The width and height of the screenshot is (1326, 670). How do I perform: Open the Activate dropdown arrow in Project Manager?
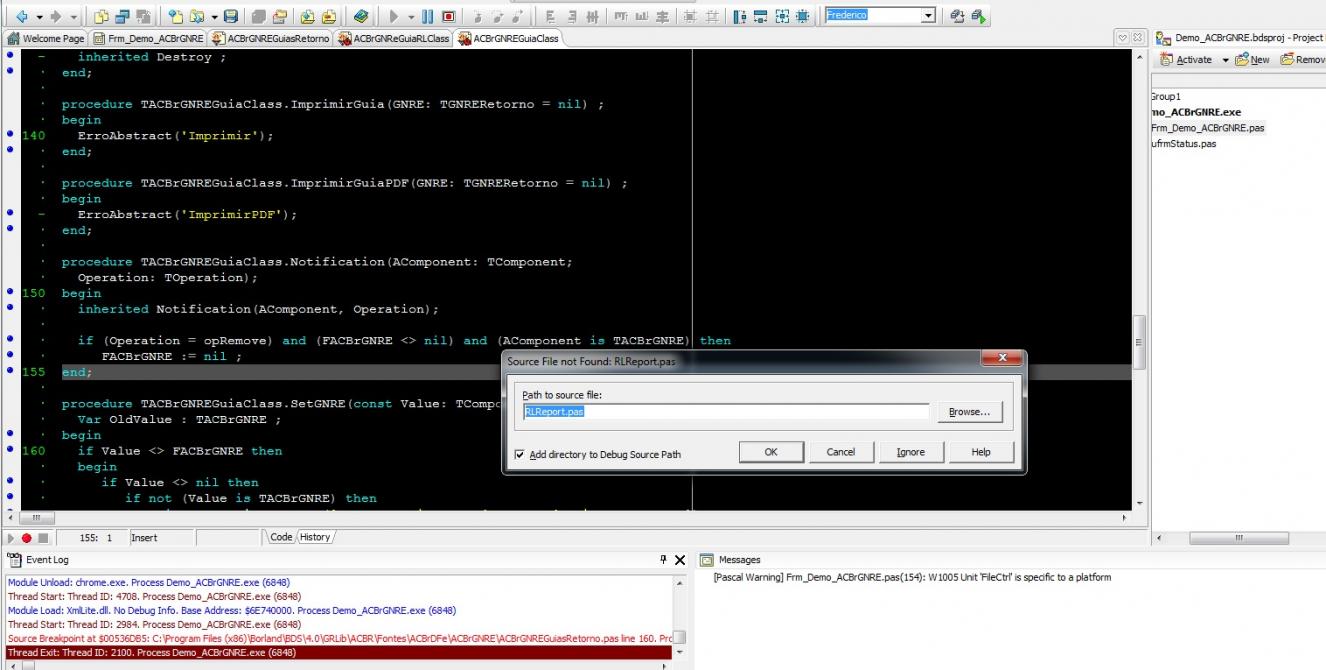pos(1225,60)
